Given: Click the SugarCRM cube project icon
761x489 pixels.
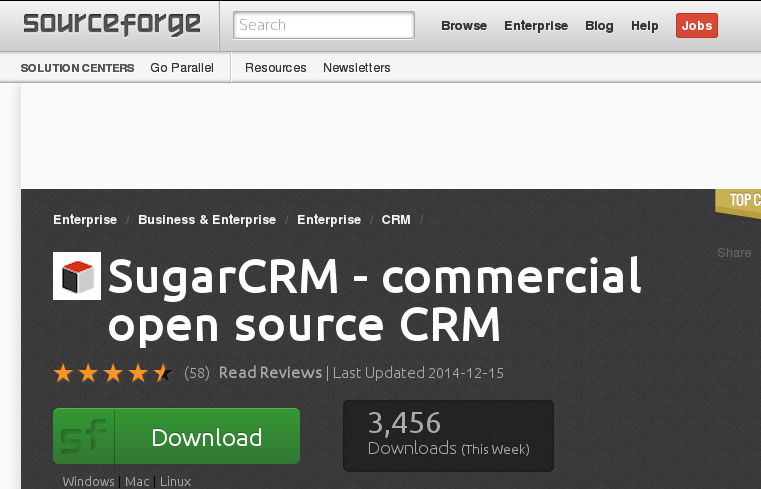Looking at the screenshot, I should [x=77, y=276].
